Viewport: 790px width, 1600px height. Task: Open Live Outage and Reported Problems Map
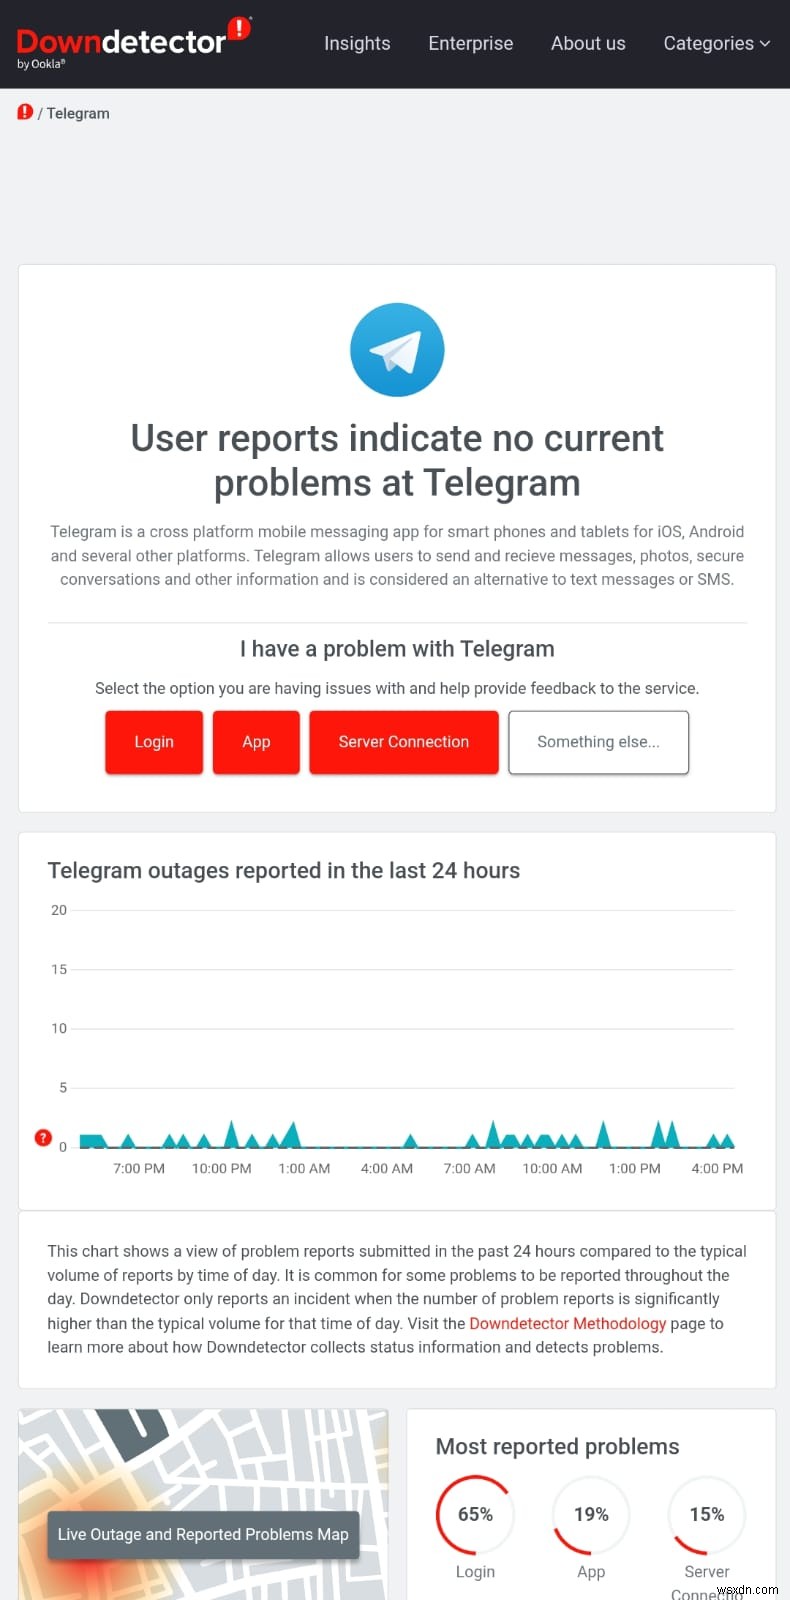pyautogui.click(x=203, y=1534)
